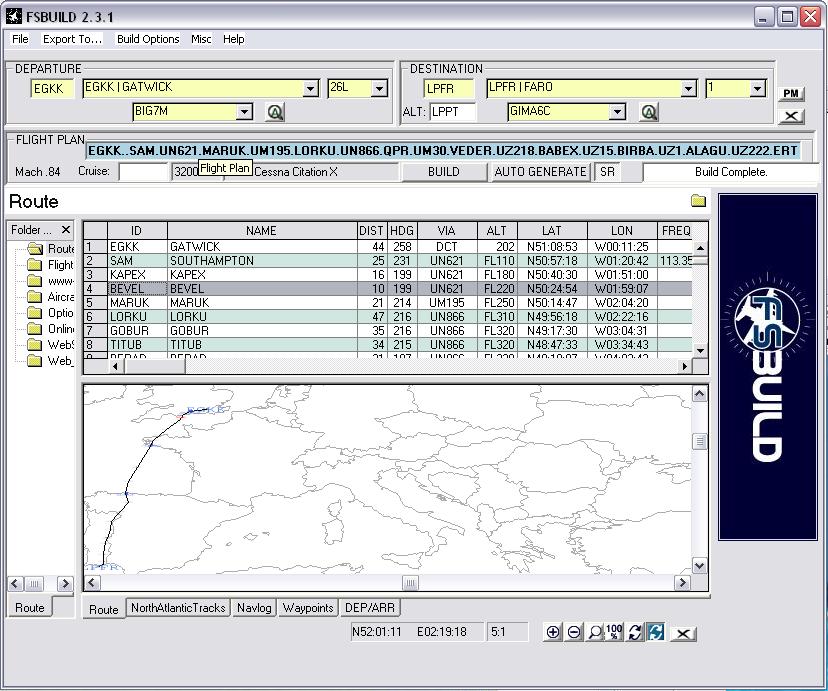
Task: Click the X icon in map toolbar
Action: point(683,633)
